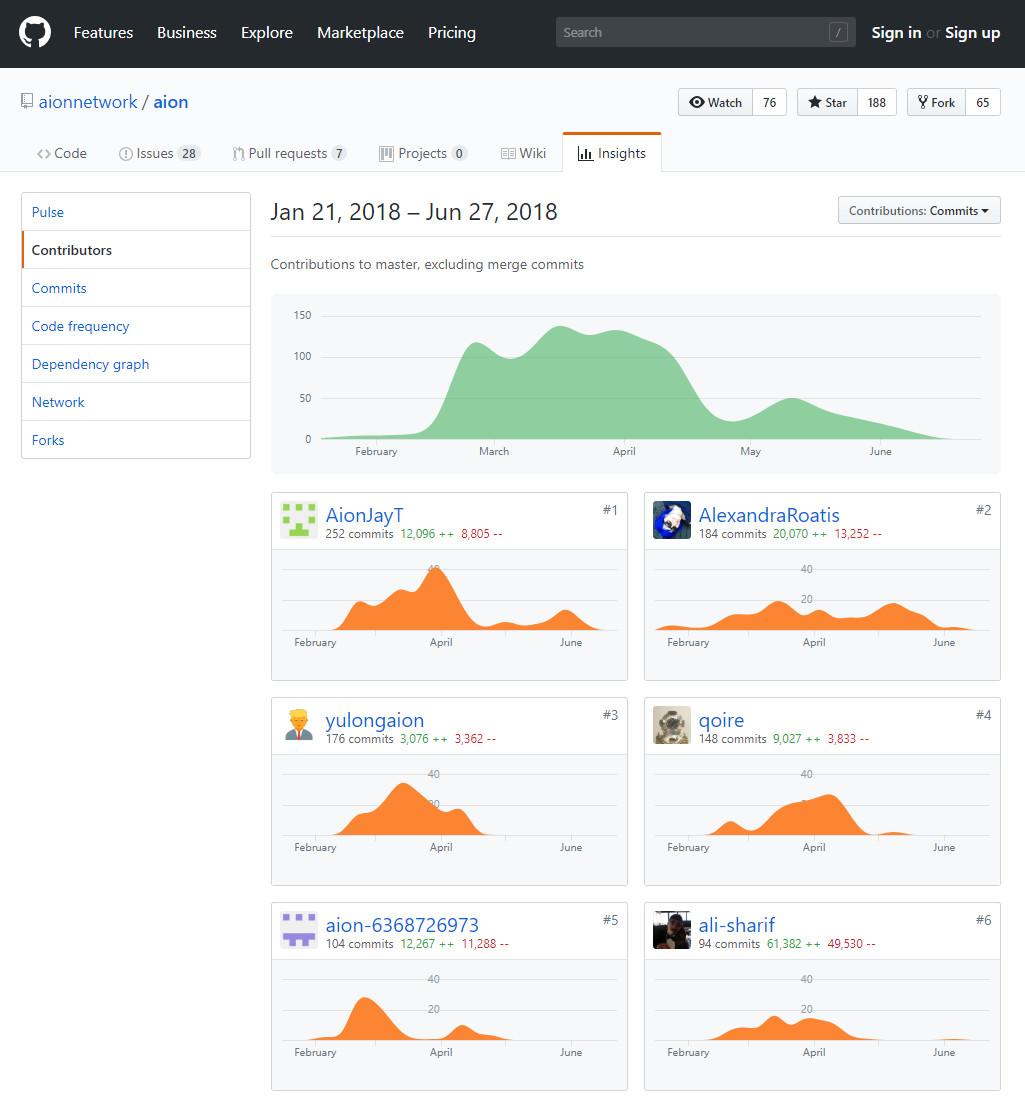Open qoire's avatar image
This screenshot has height=1099, width=1025.
pos(672,725)
